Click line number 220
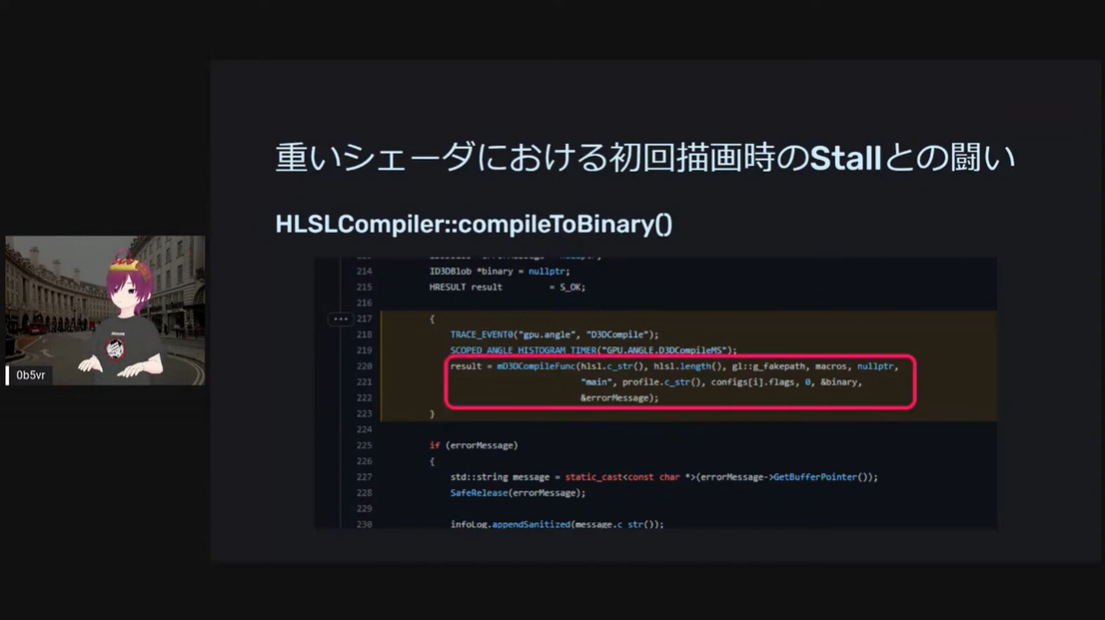 click(x=364, y=366)
